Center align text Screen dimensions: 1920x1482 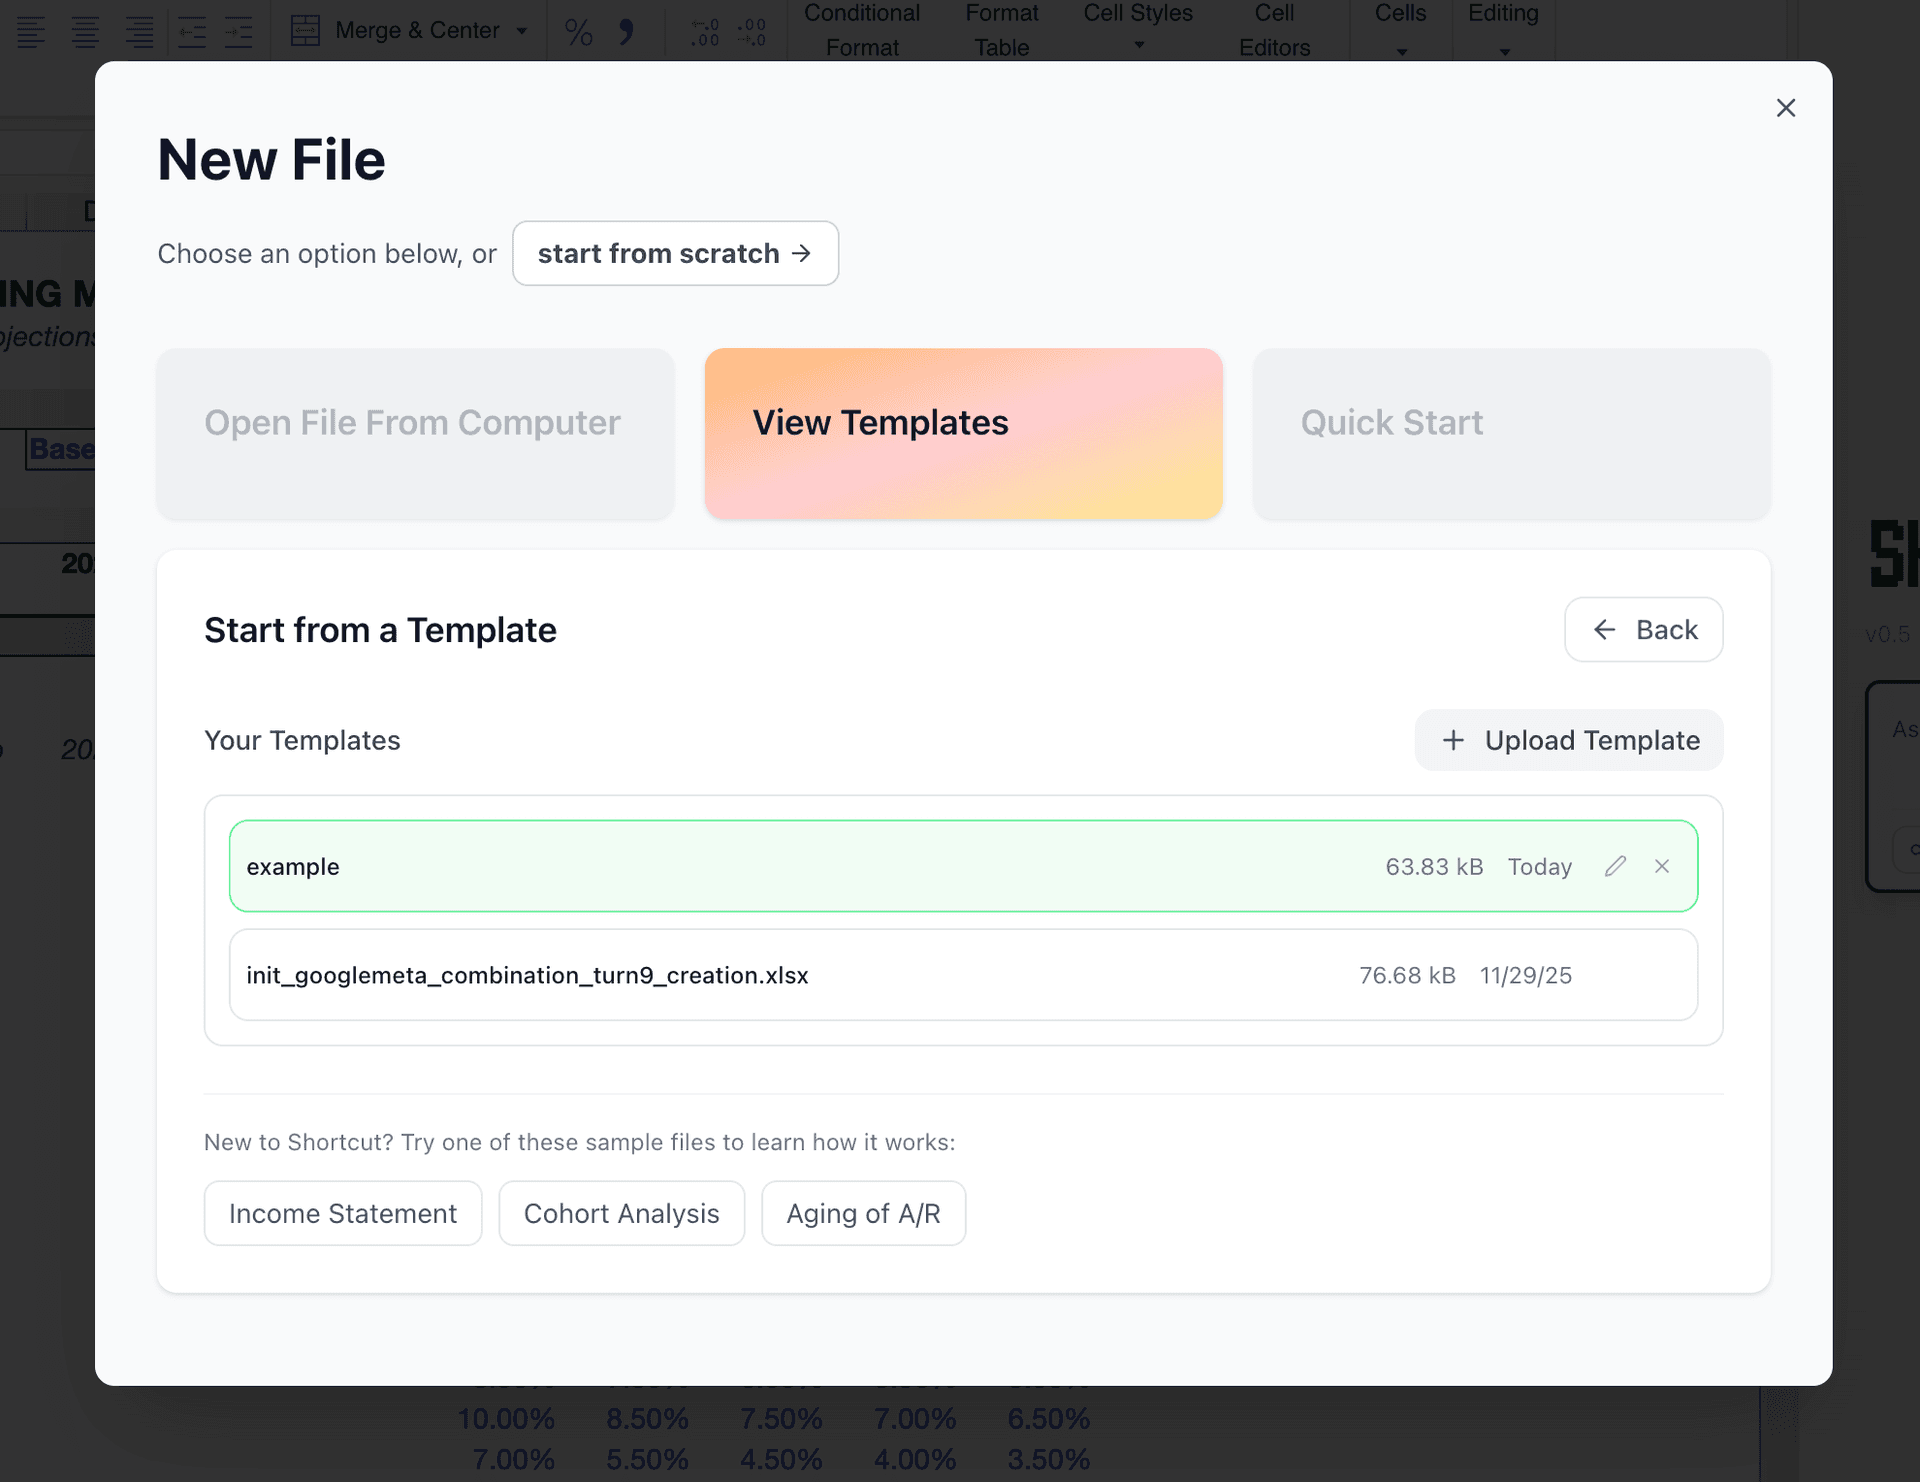point(86,30)
